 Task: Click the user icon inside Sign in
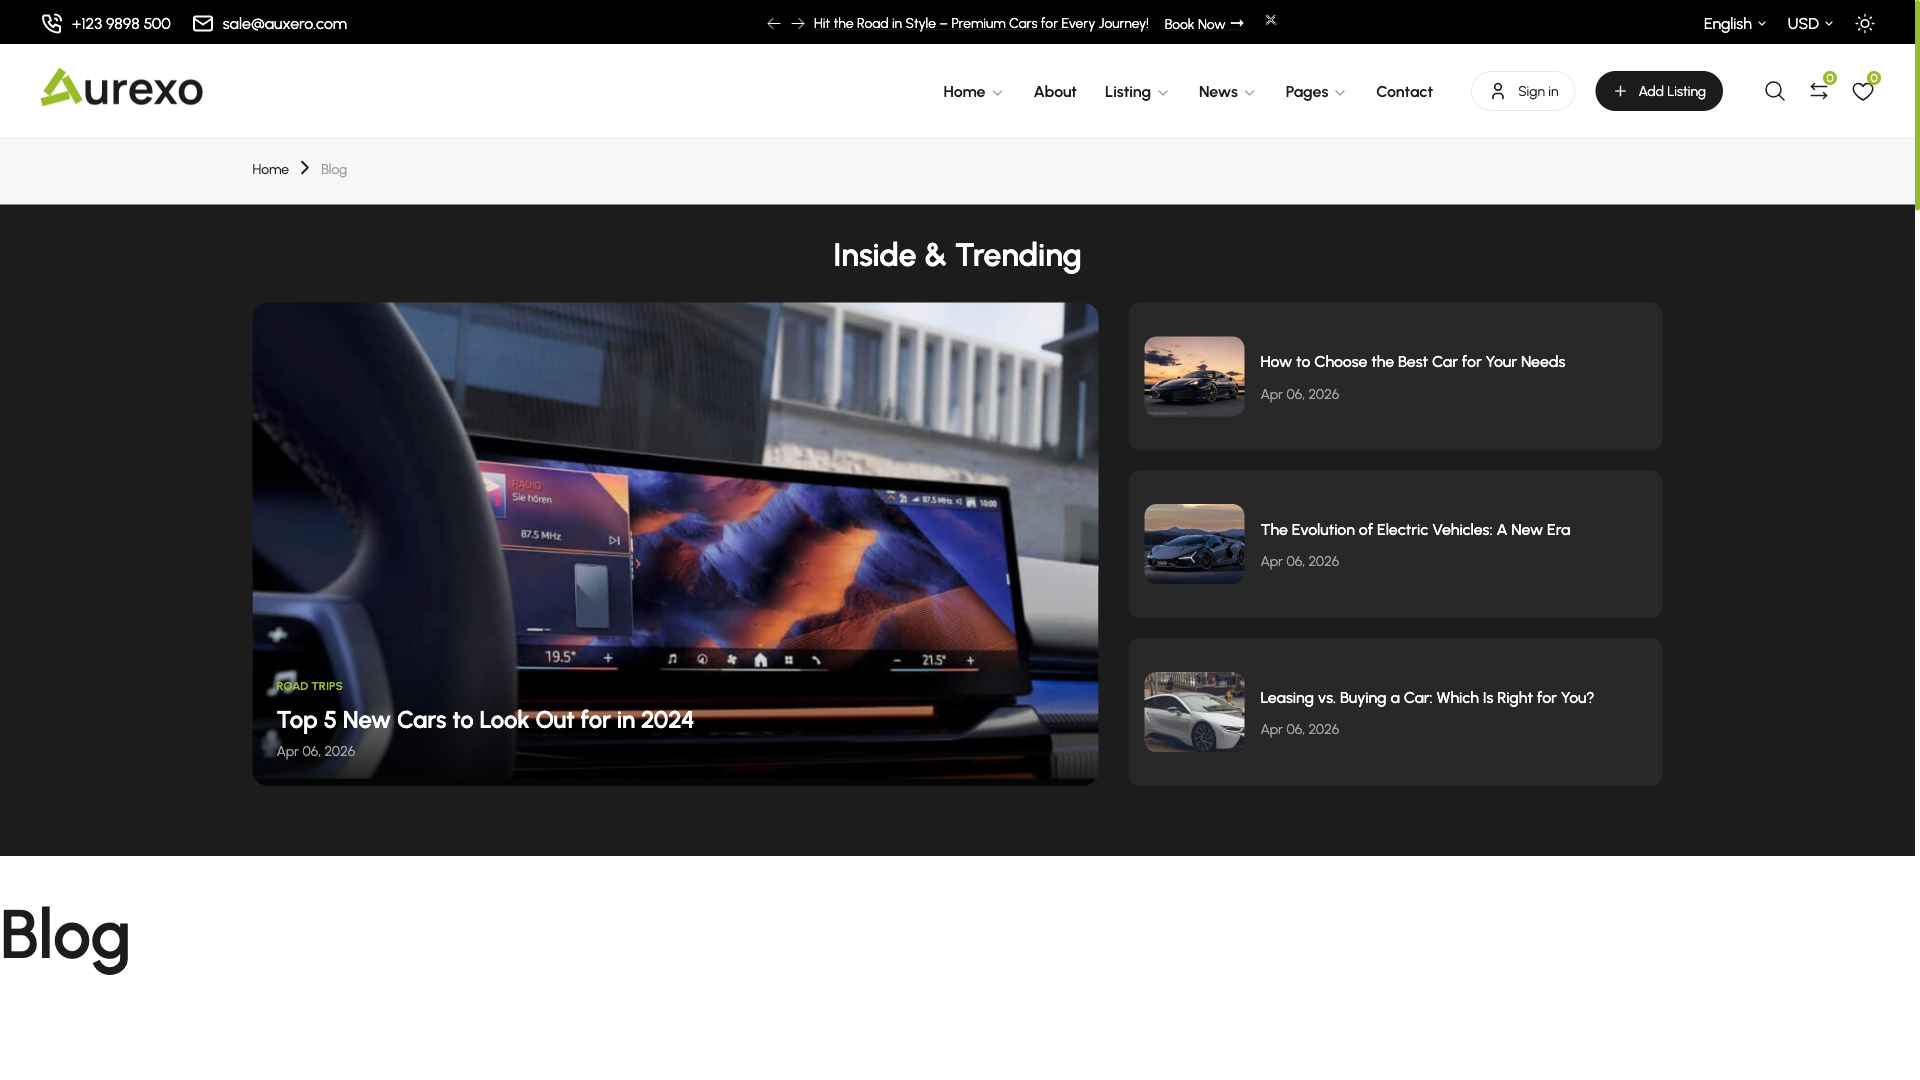(1497, 91)
